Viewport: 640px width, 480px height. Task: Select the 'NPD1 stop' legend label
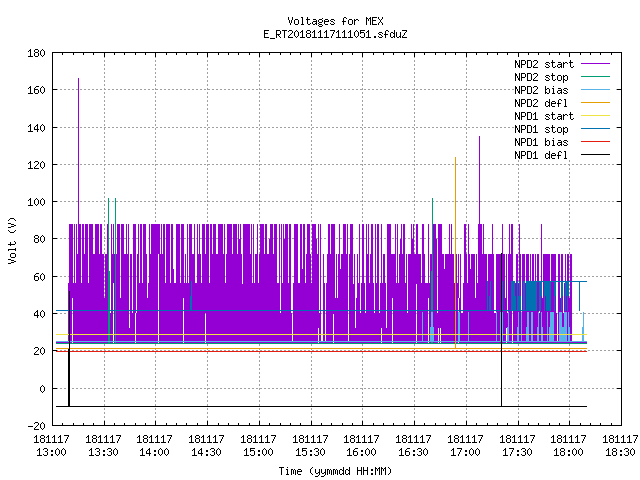coord(541,129)
